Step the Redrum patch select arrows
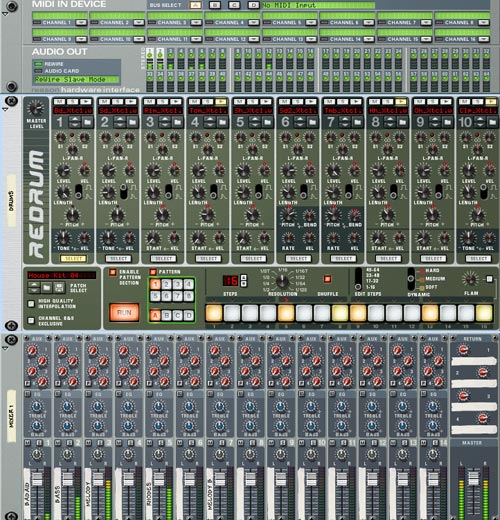 34,287
